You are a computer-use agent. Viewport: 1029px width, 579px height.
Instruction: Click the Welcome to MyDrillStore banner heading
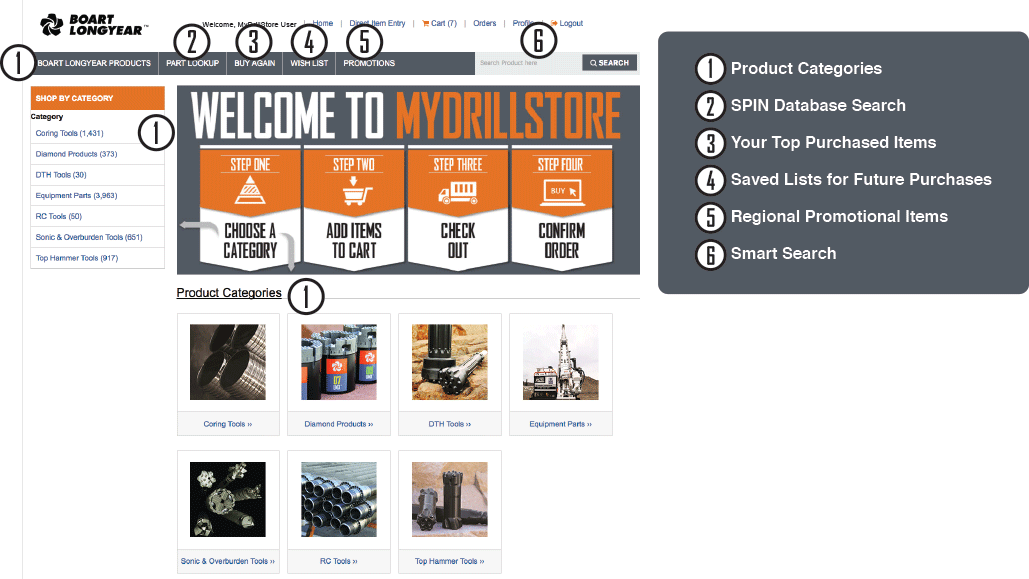tap(406, 116)
